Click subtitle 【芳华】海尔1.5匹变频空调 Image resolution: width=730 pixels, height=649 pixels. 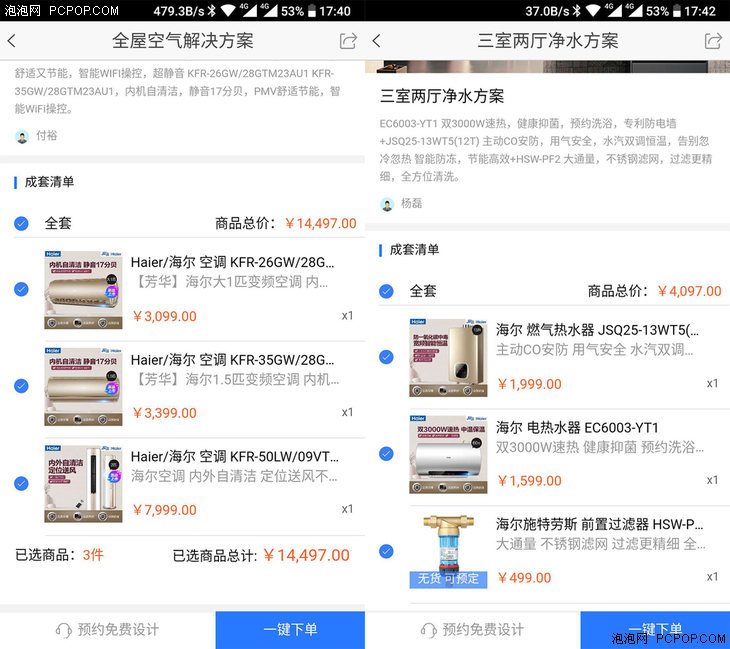click(236, 380)
